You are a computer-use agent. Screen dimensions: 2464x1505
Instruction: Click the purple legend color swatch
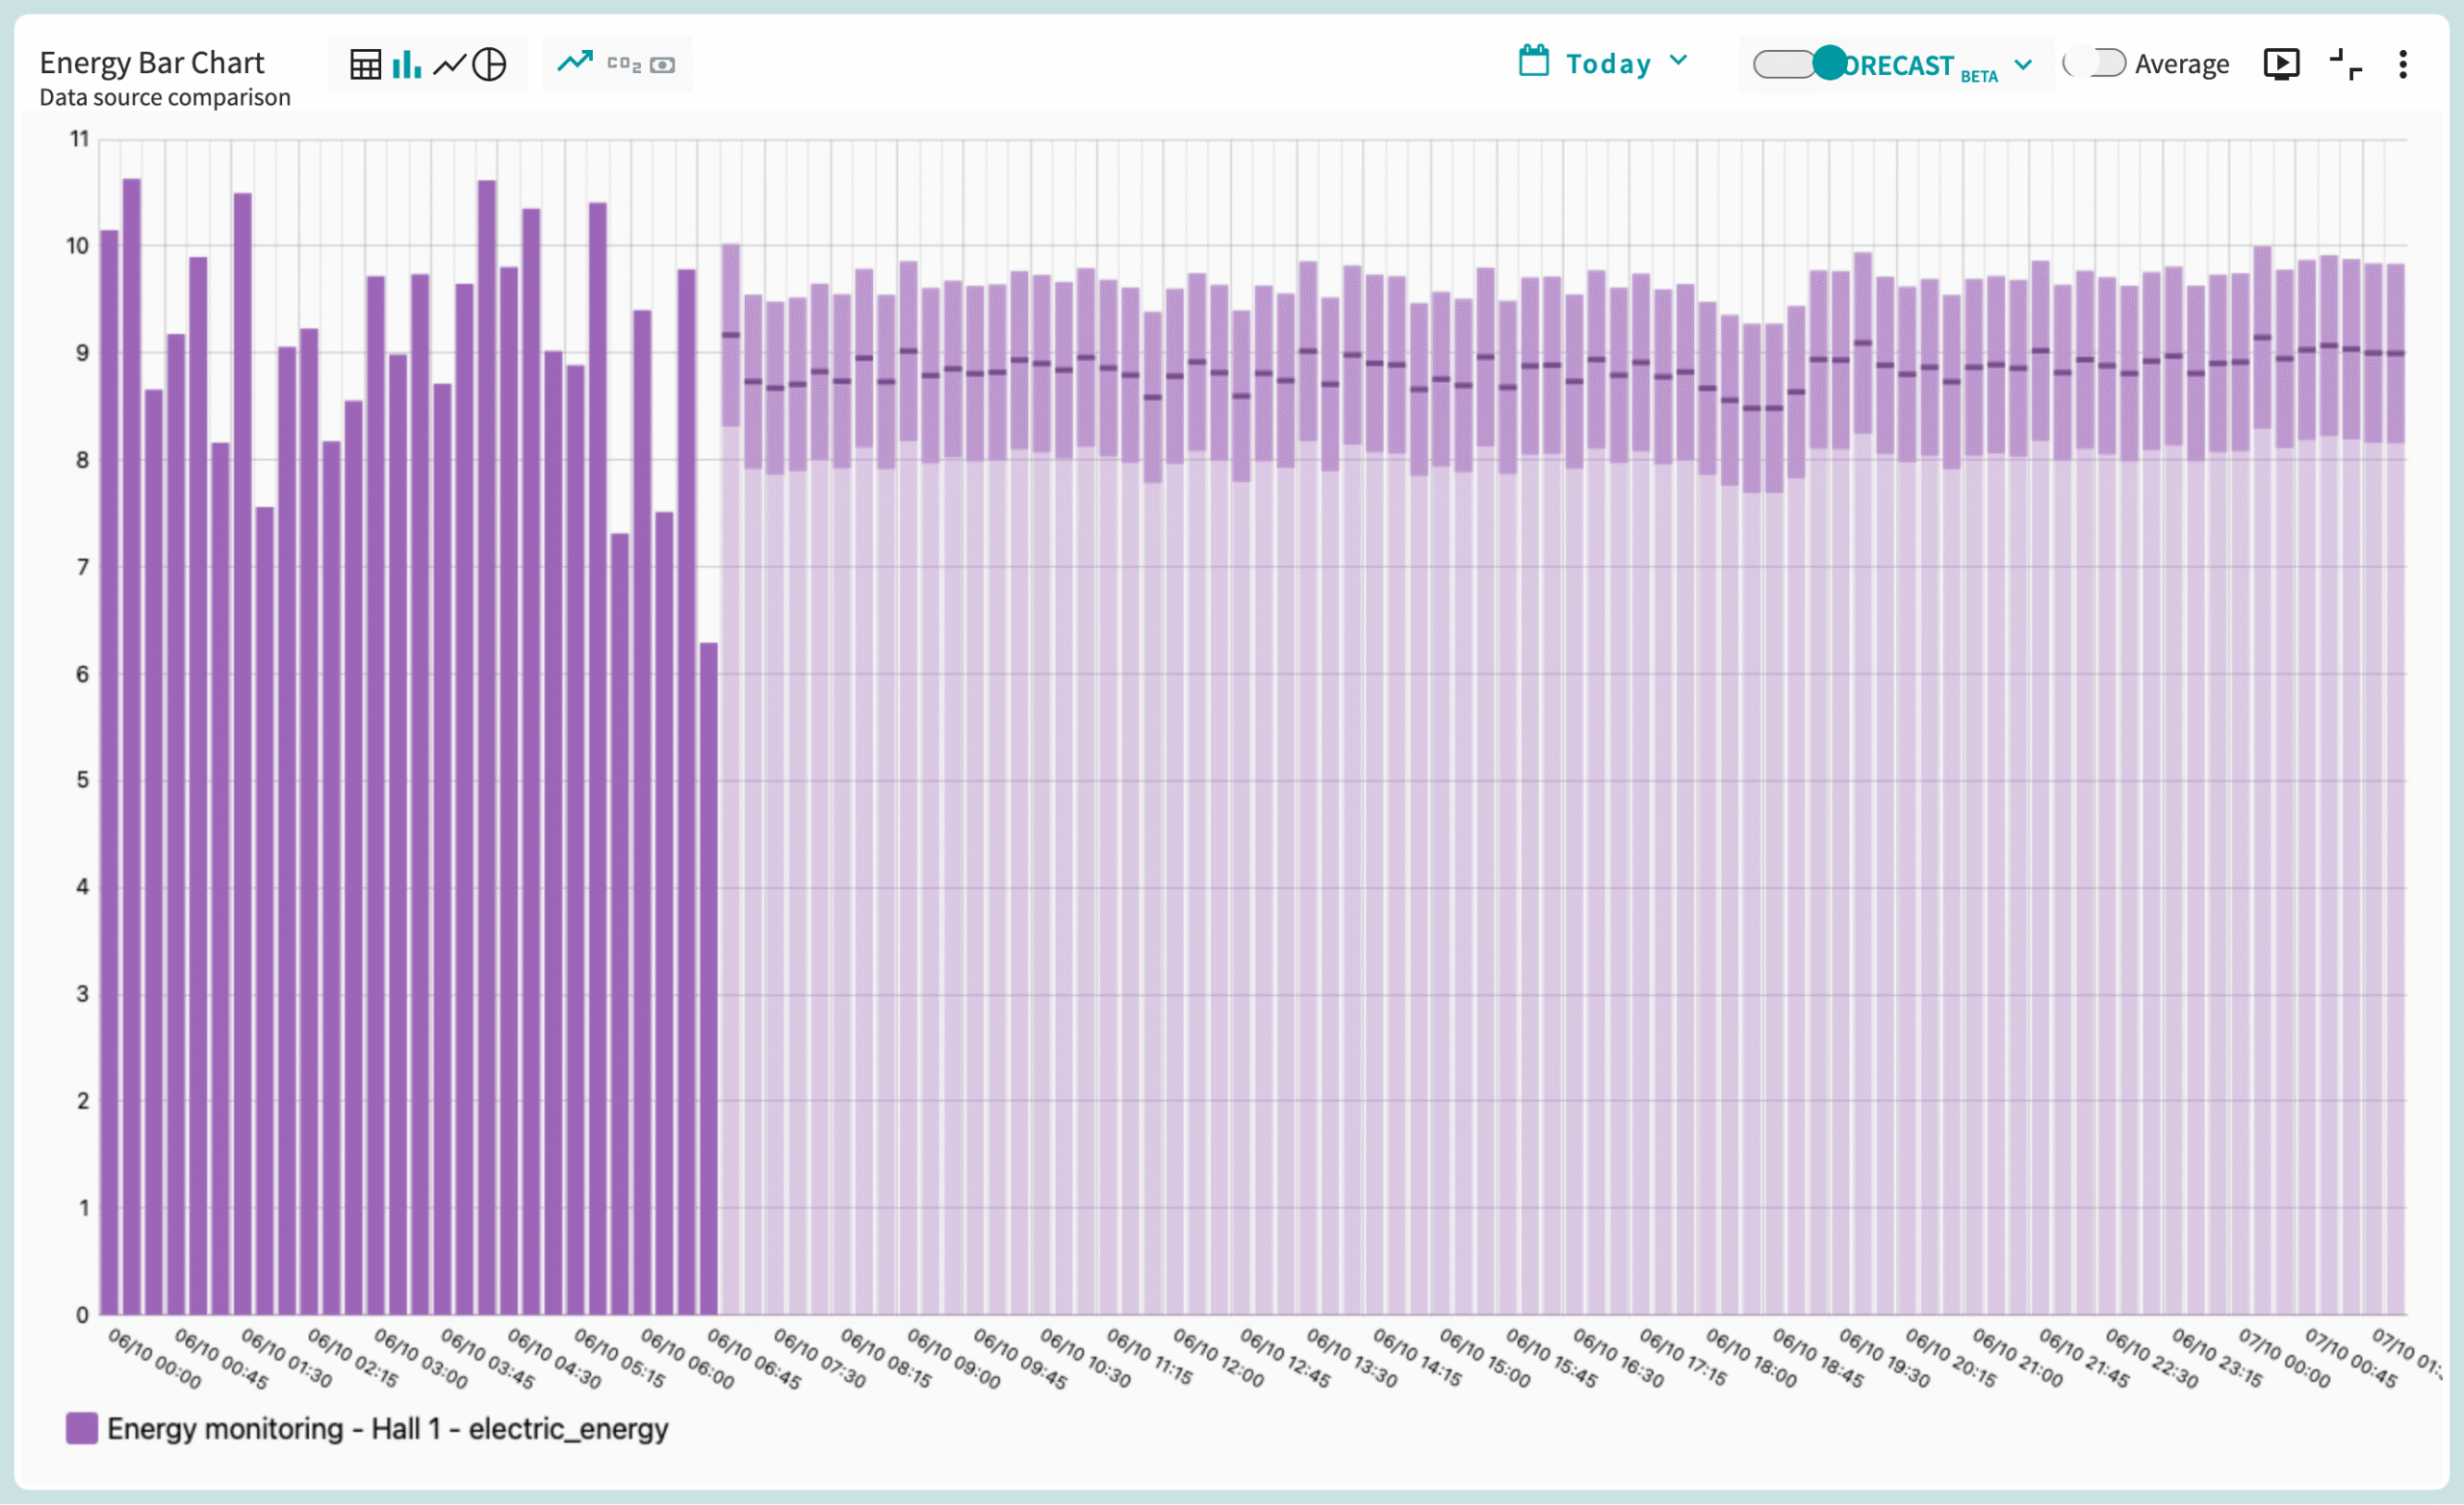pos(82,1429)
